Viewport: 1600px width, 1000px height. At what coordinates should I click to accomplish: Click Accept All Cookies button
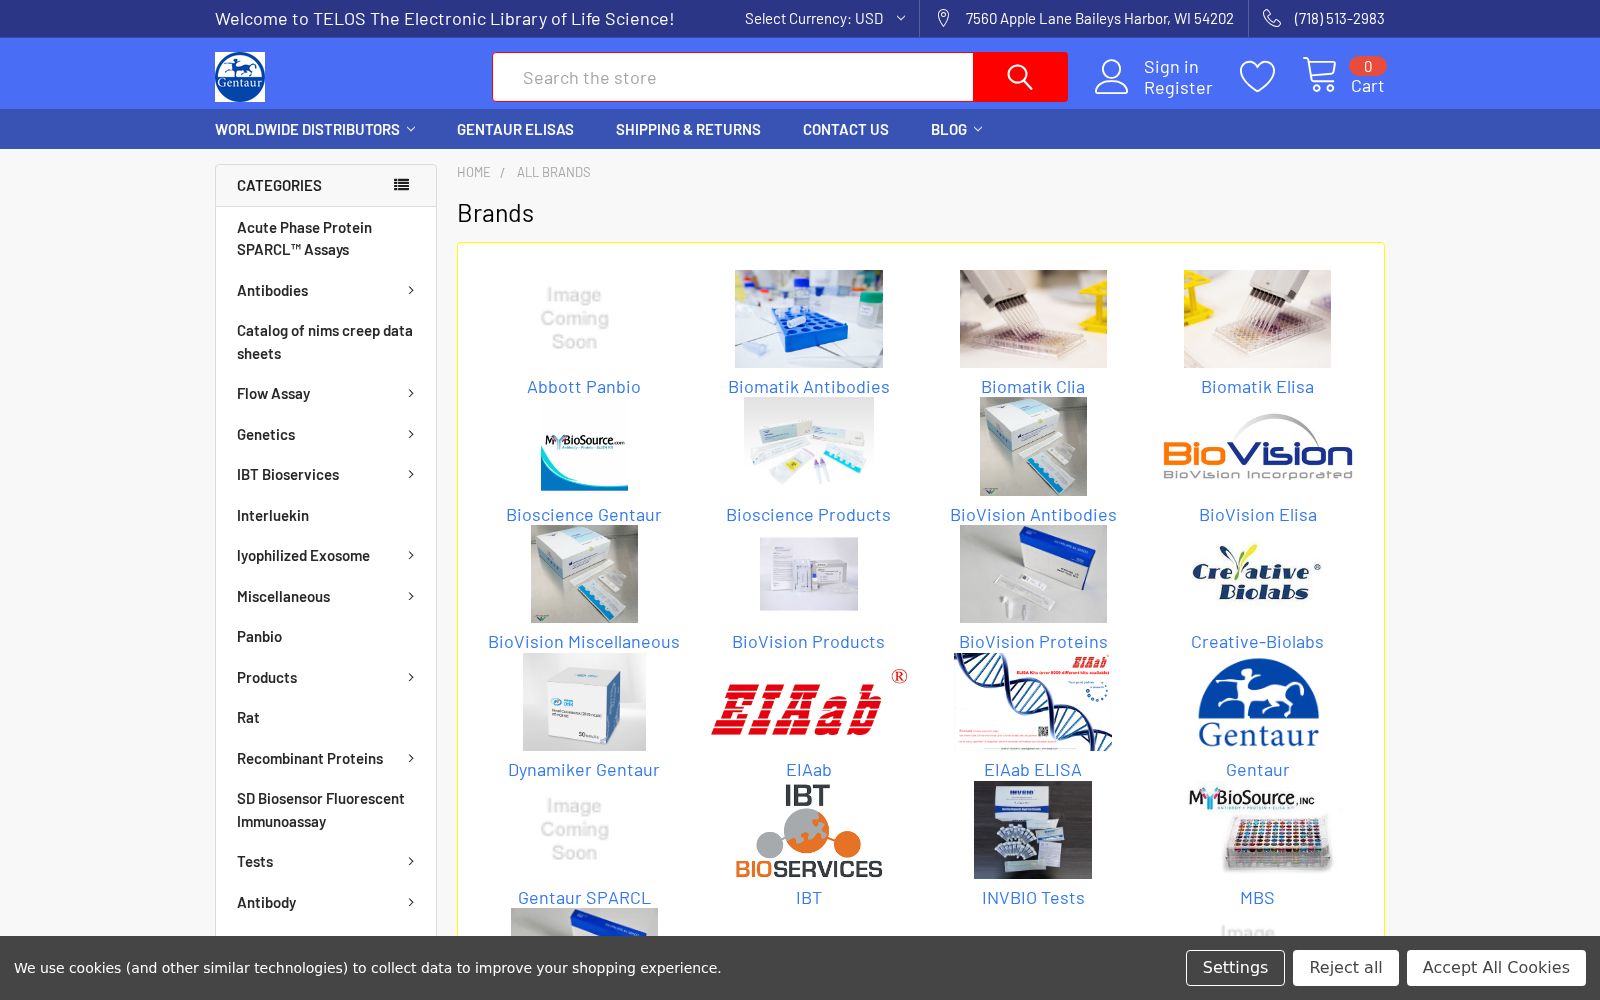coord(1496,968)
